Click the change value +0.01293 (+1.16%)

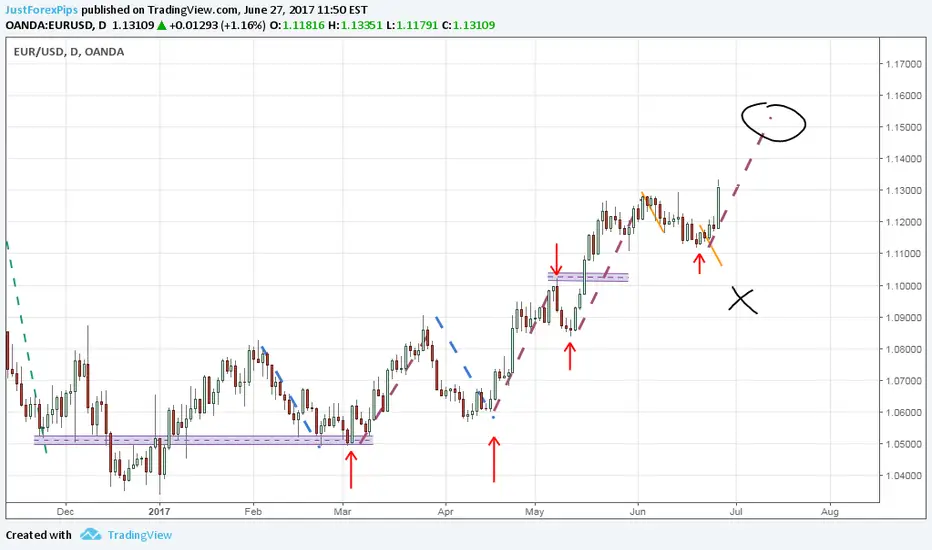[217, 25]
